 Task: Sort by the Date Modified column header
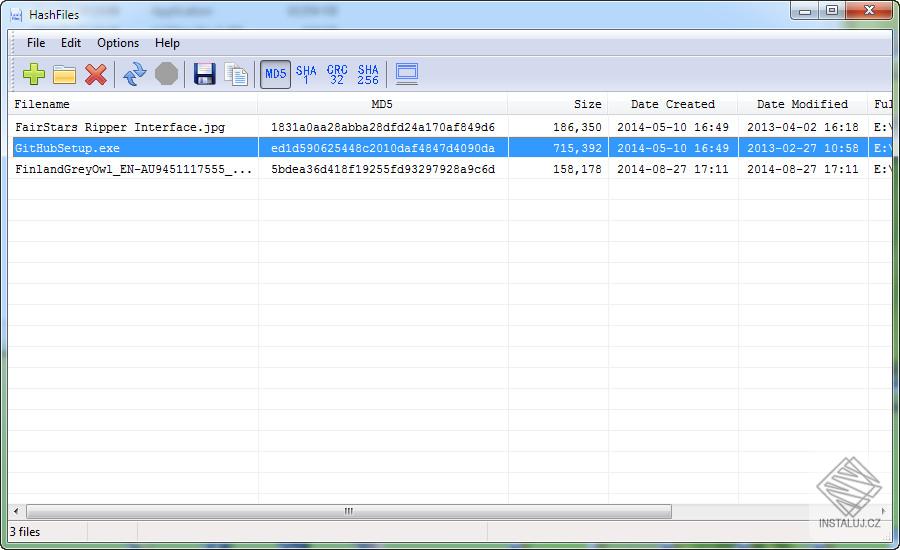(802, 104)
